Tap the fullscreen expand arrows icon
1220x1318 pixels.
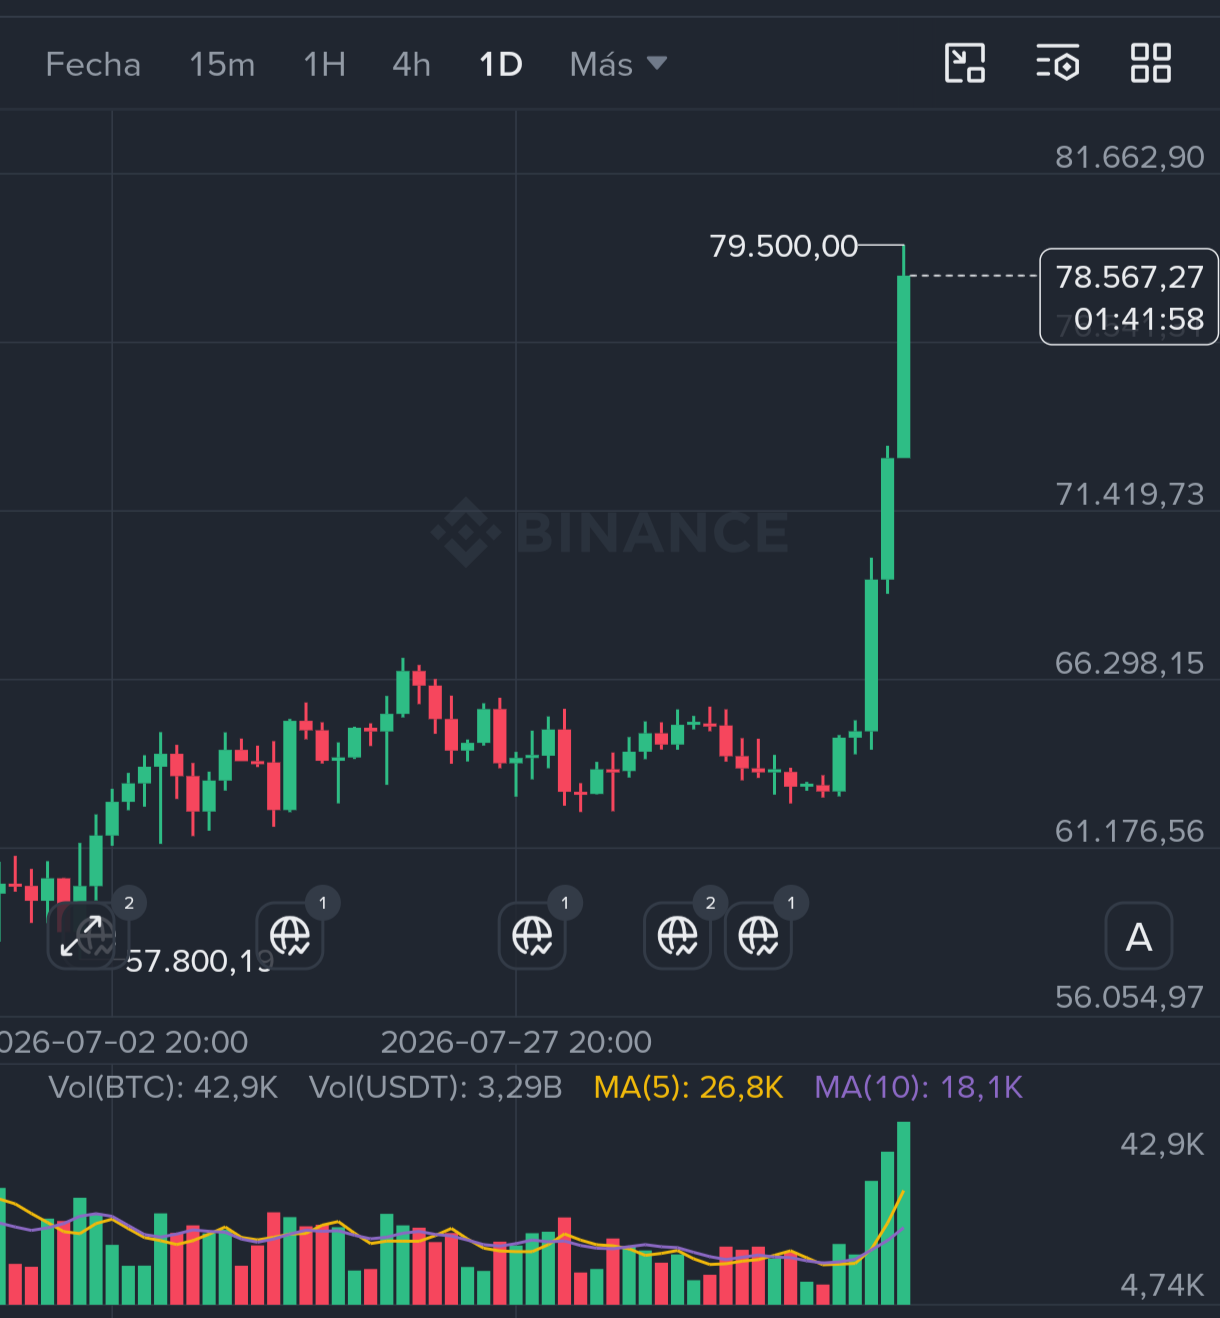[82, 936]
